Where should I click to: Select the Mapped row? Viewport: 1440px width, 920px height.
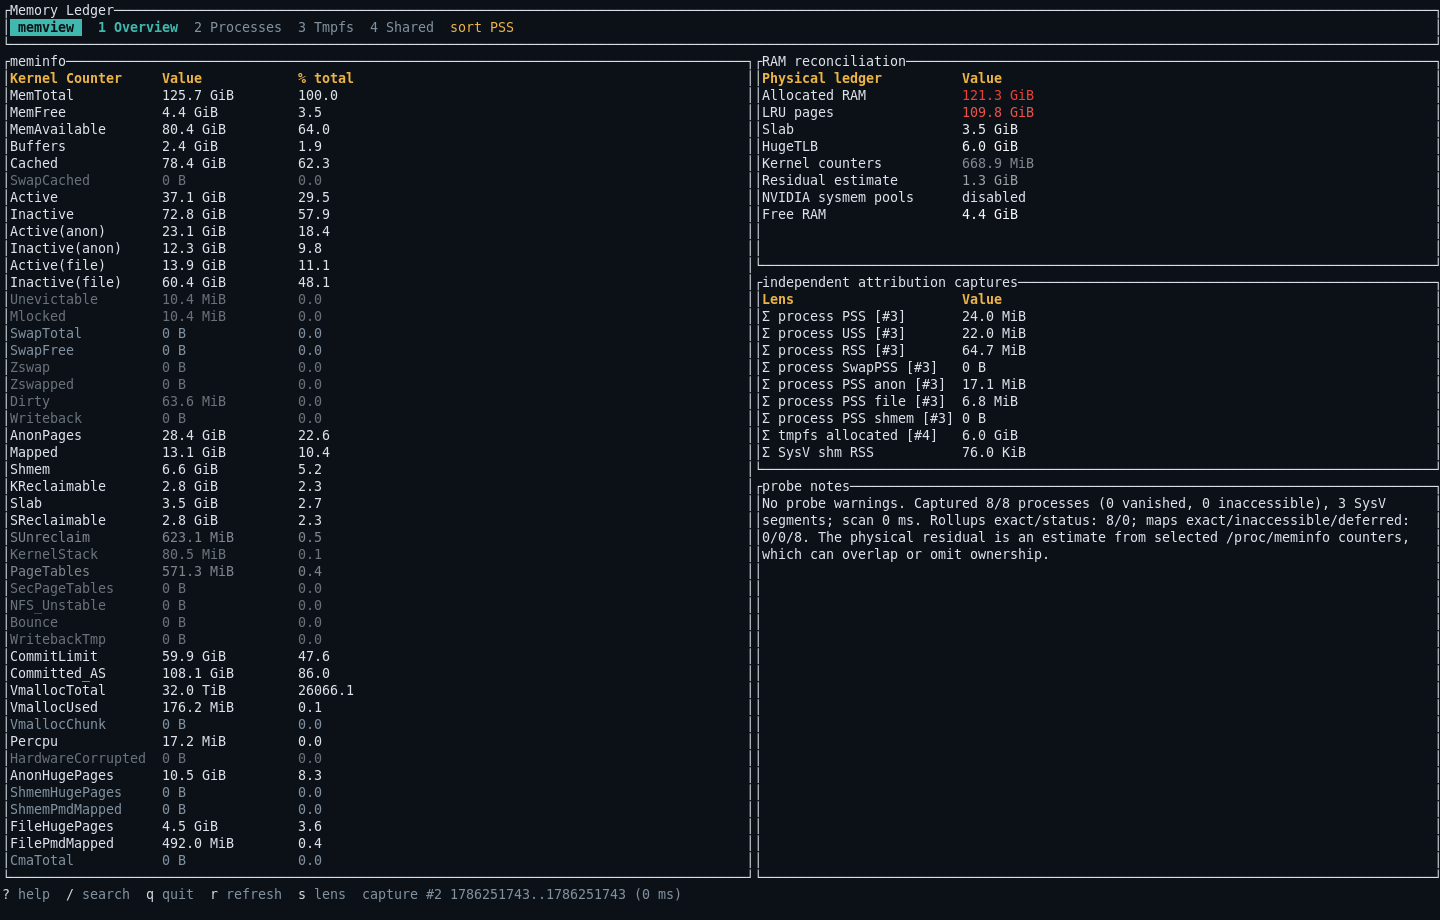click(378, 452)
